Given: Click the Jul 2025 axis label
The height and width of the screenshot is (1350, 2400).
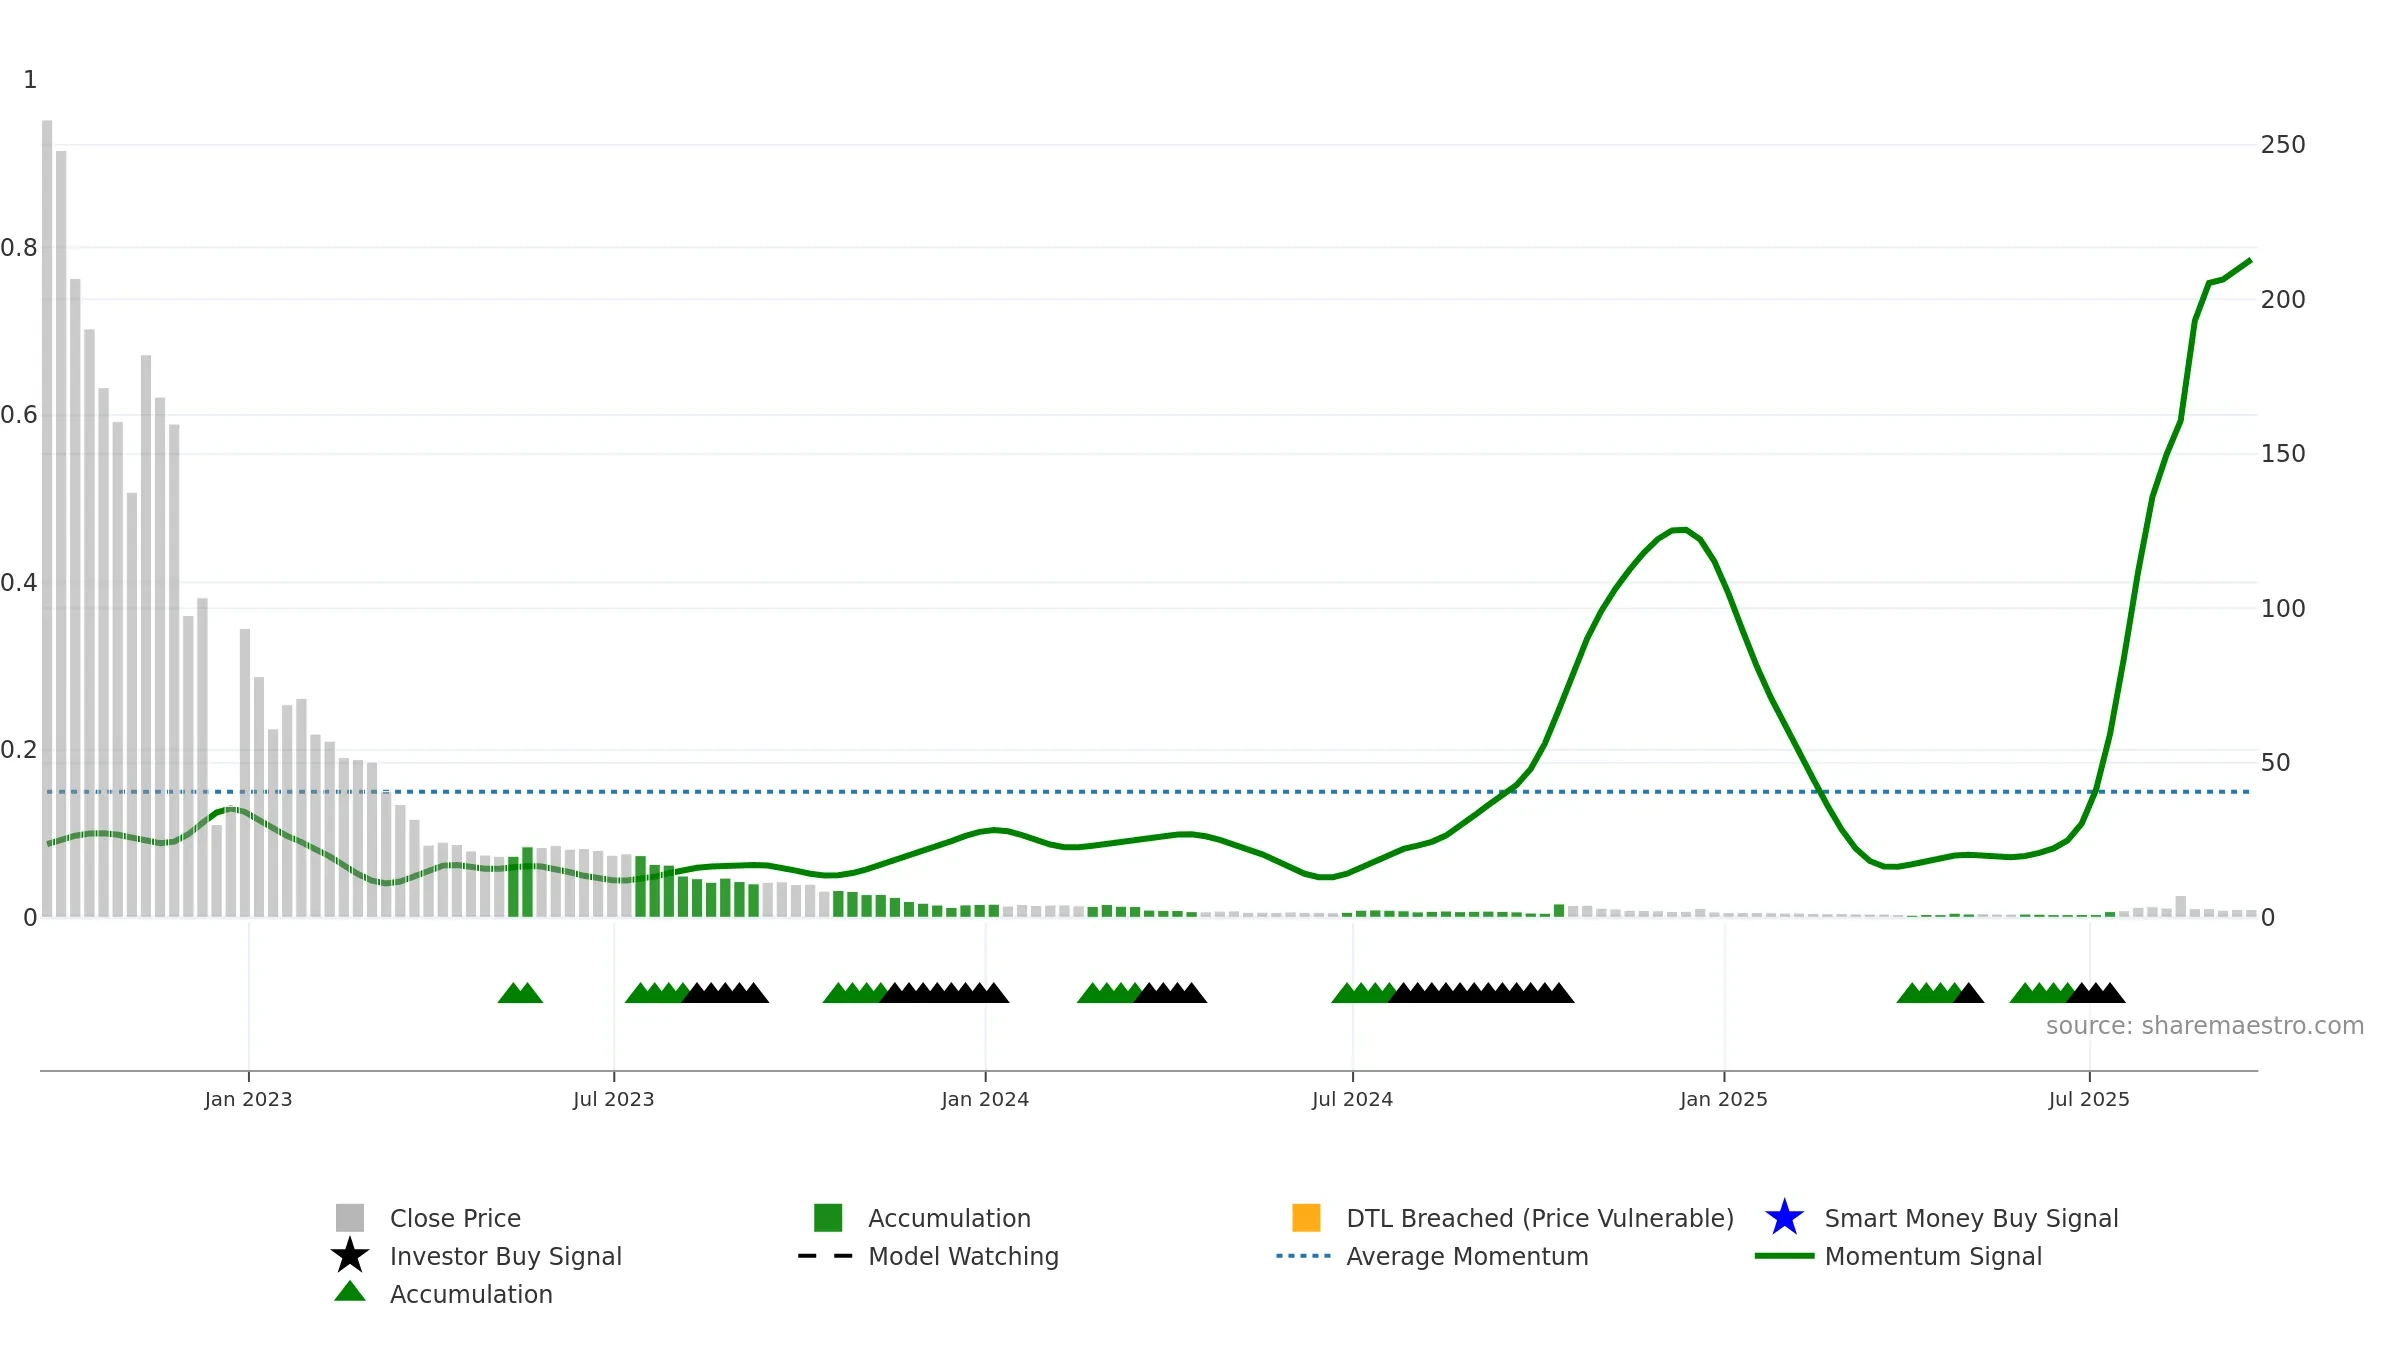Looking at the screenshot, I should (2089, 1099).
